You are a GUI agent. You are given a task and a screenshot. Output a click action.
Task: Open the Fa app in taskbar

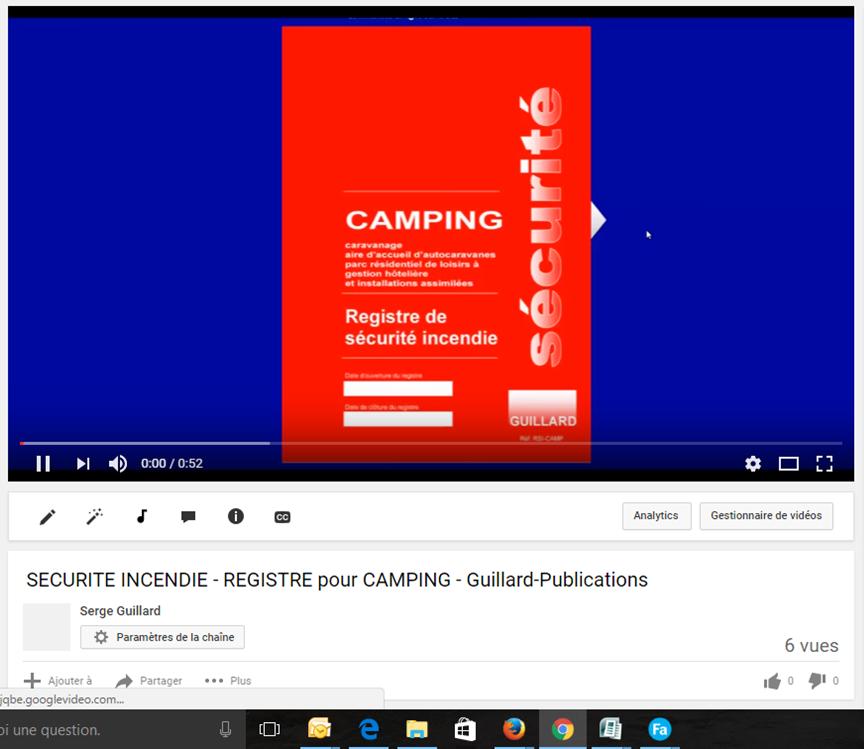click(x=660, y=729)
